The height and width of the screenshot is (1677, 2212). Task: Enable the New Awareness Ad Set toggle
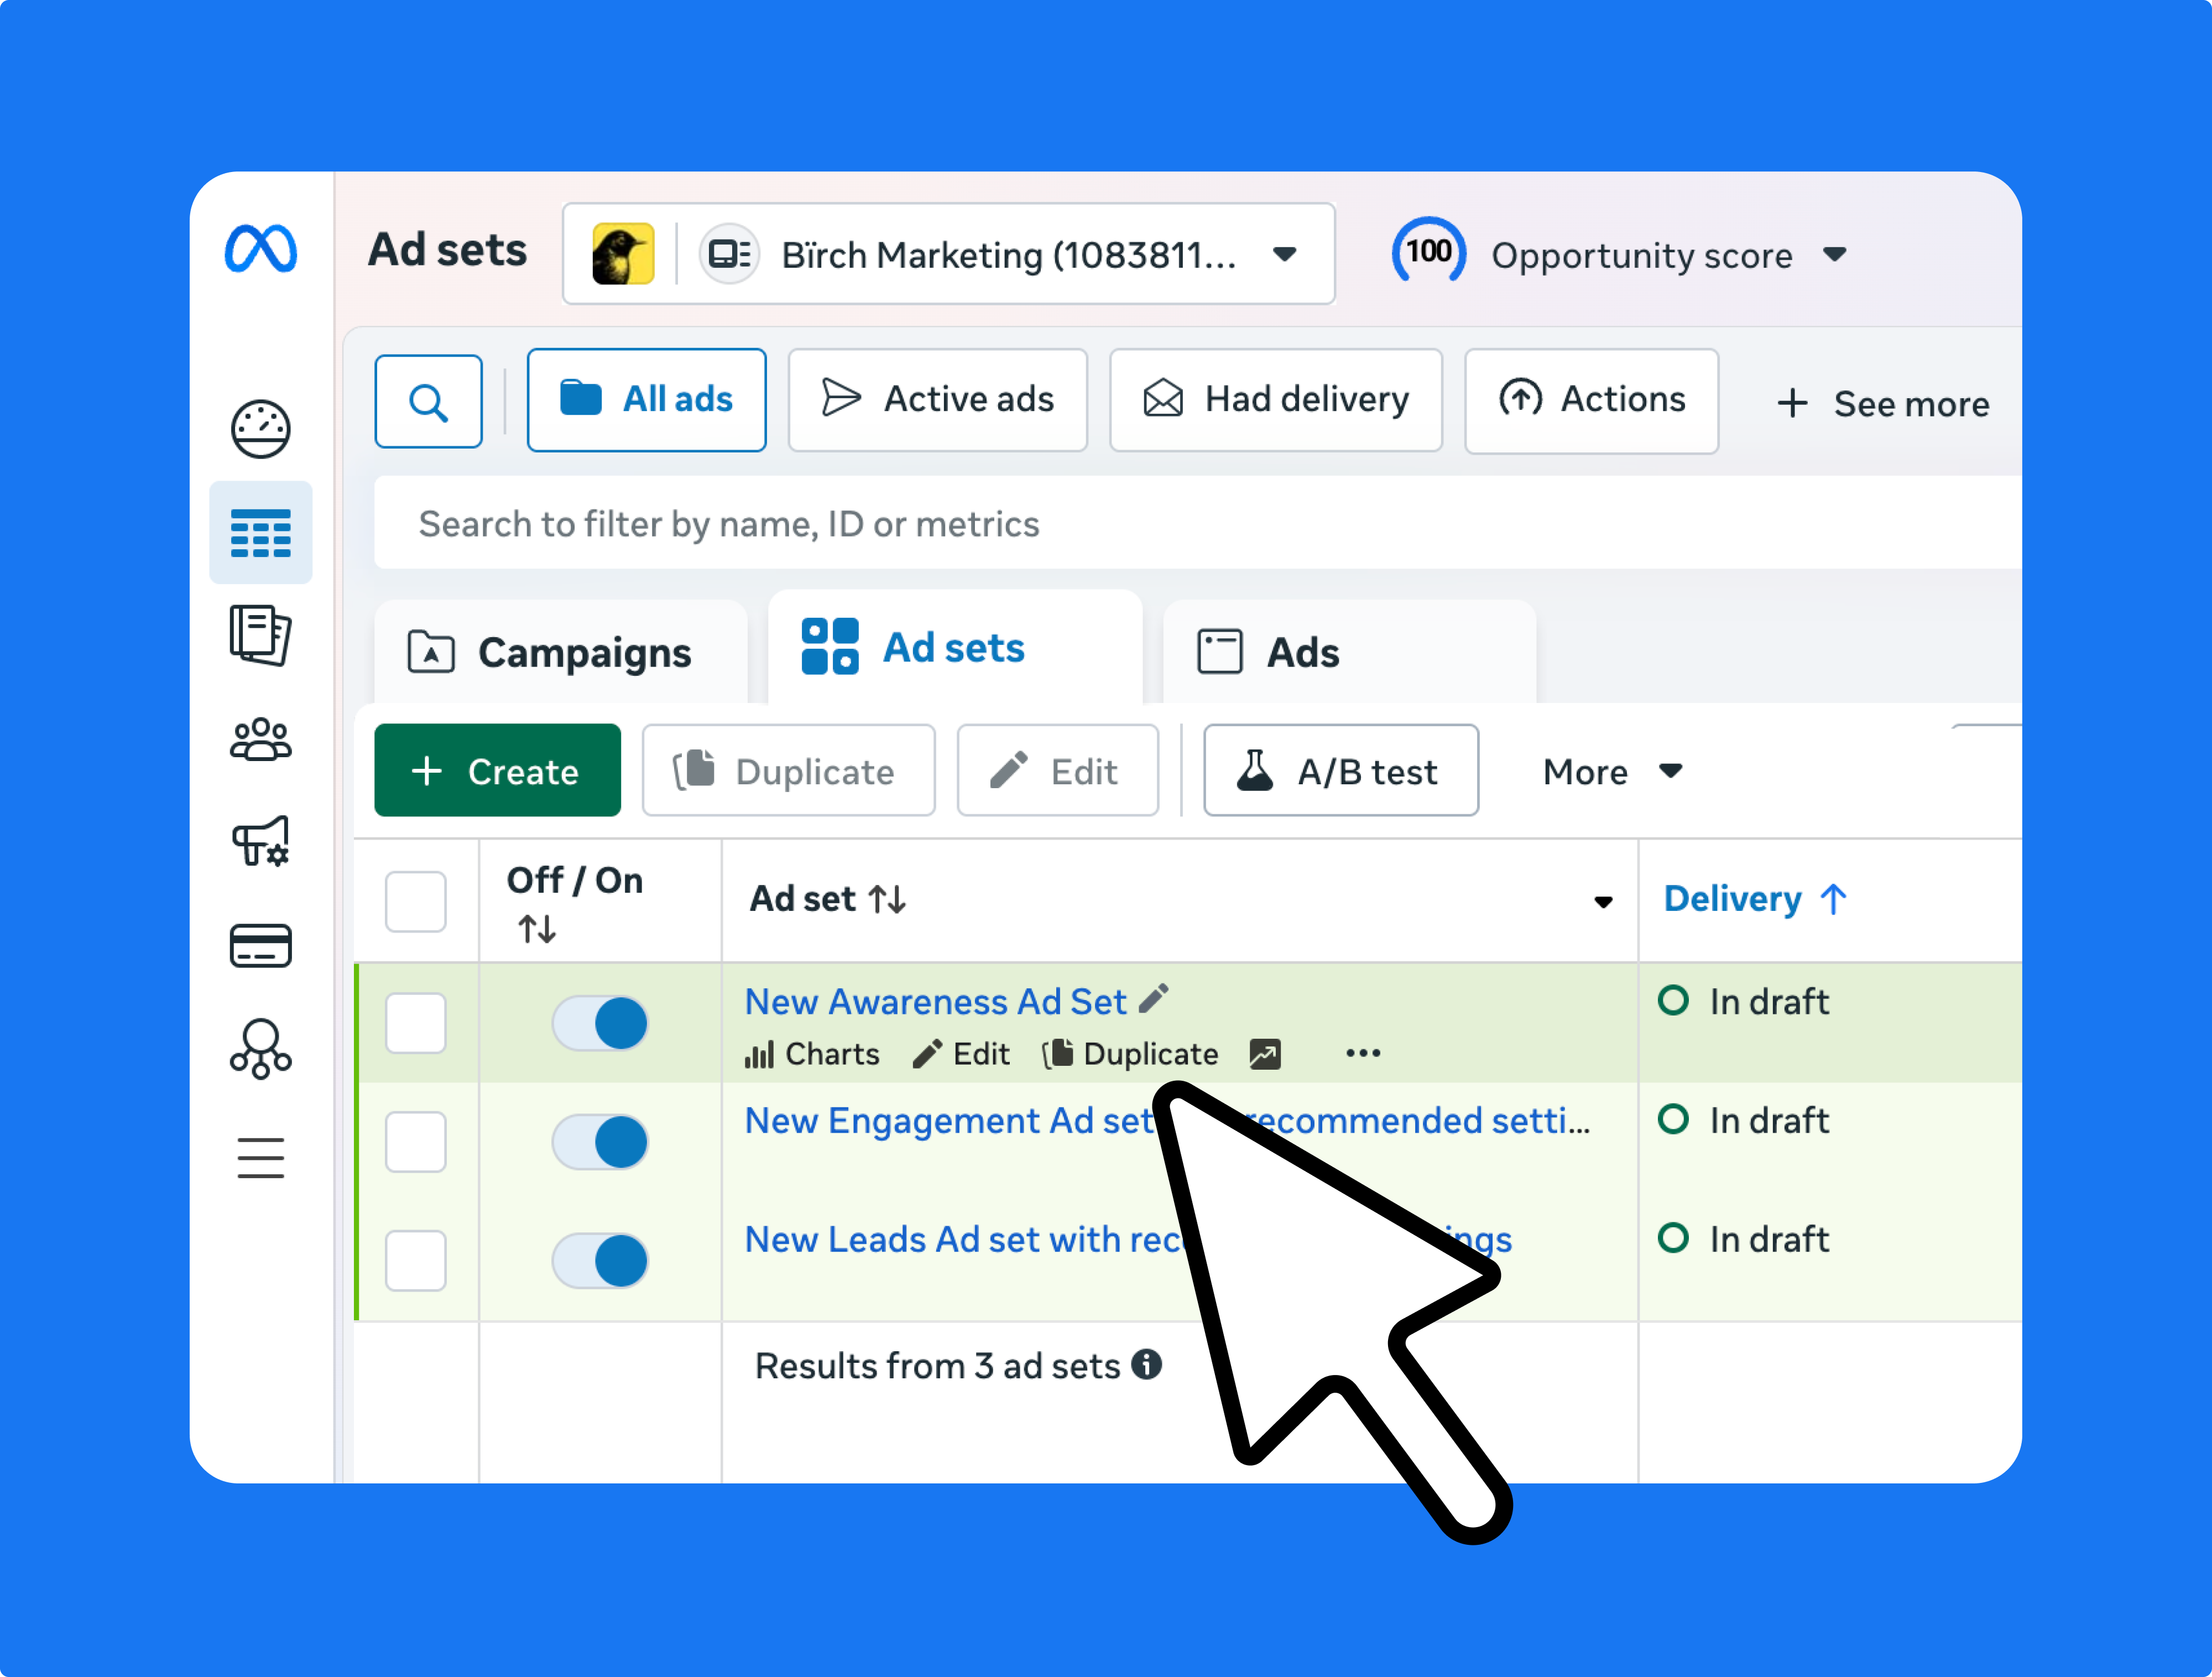tap(599, 1023)
